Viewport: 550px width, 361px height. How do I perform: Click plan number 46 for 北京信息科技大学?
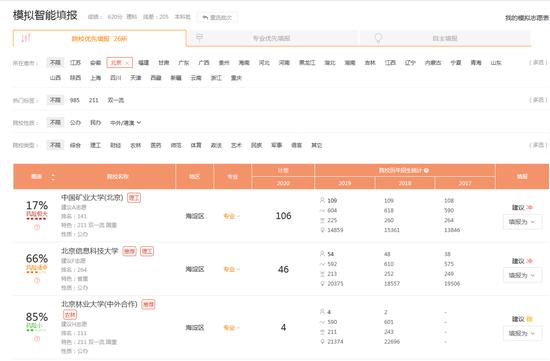coord(283,269)
